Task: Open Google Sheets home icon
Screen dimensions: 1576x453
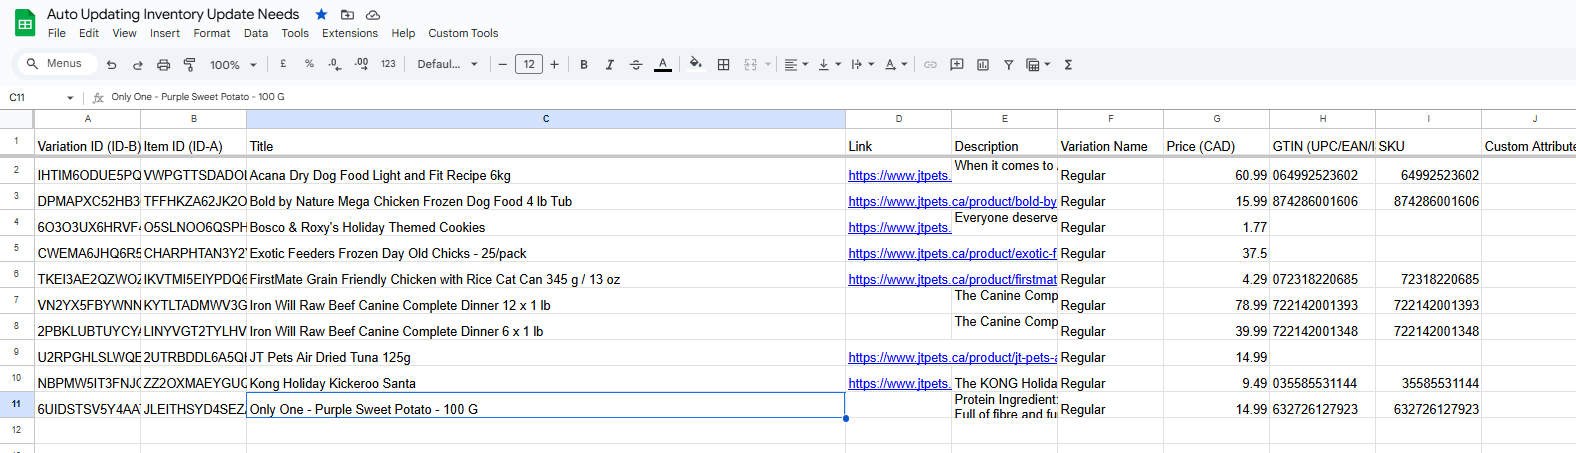Action: [25, 23]
